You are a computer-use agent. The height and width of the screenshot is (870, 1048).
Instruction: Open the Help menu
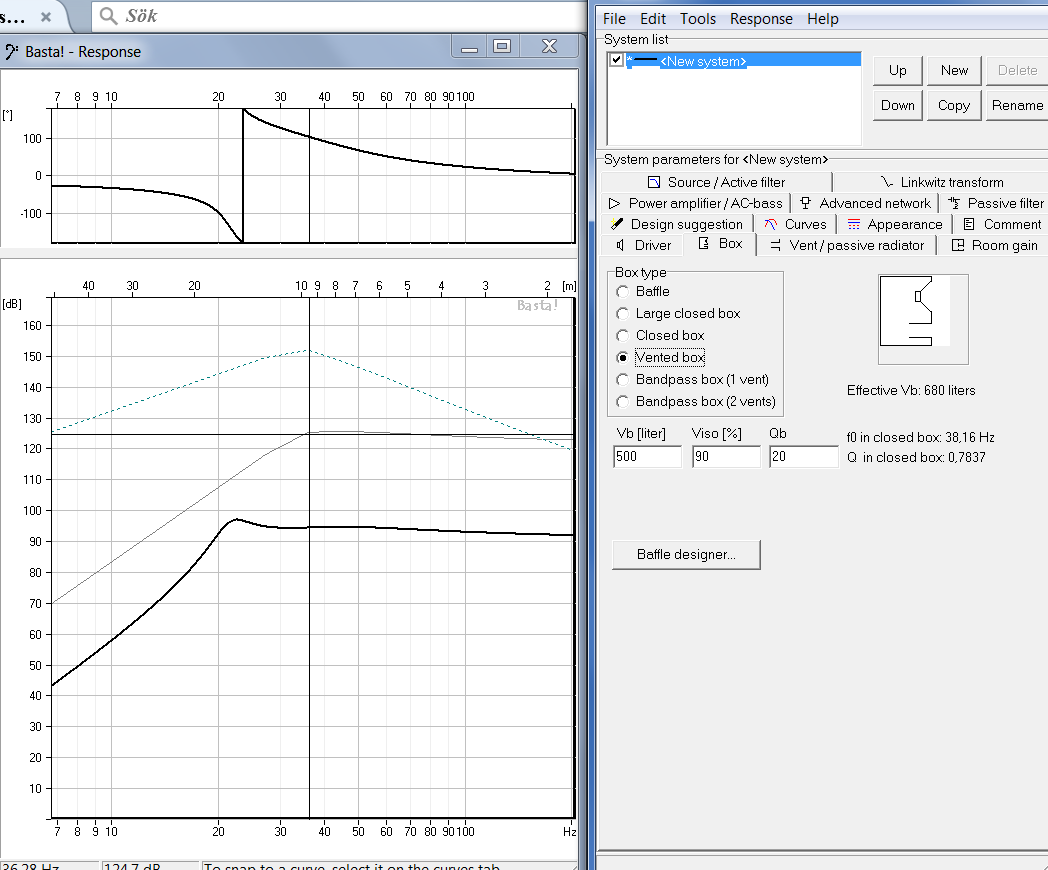(823, 19)
